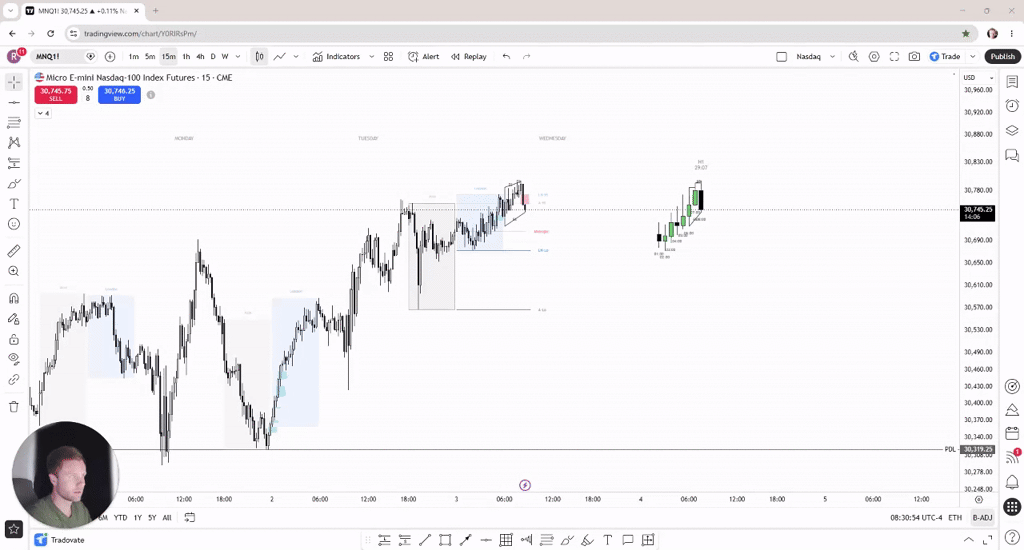Expand the favorite indicators dropdown
The height and width of the screenshot is (550, 1024).
pos(372,57)
